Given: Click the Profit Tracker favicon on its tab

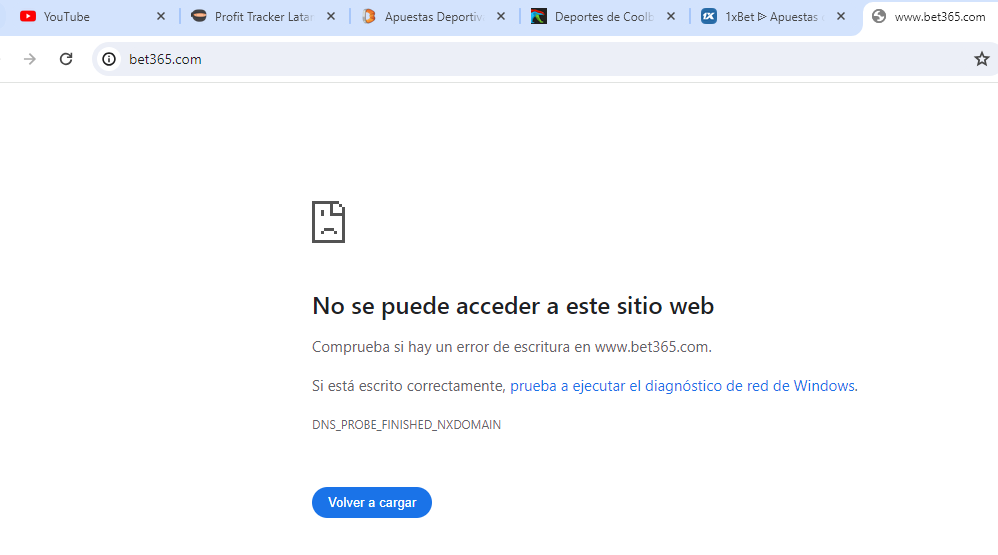Looking at the screenshot, I should coord(199,16).
